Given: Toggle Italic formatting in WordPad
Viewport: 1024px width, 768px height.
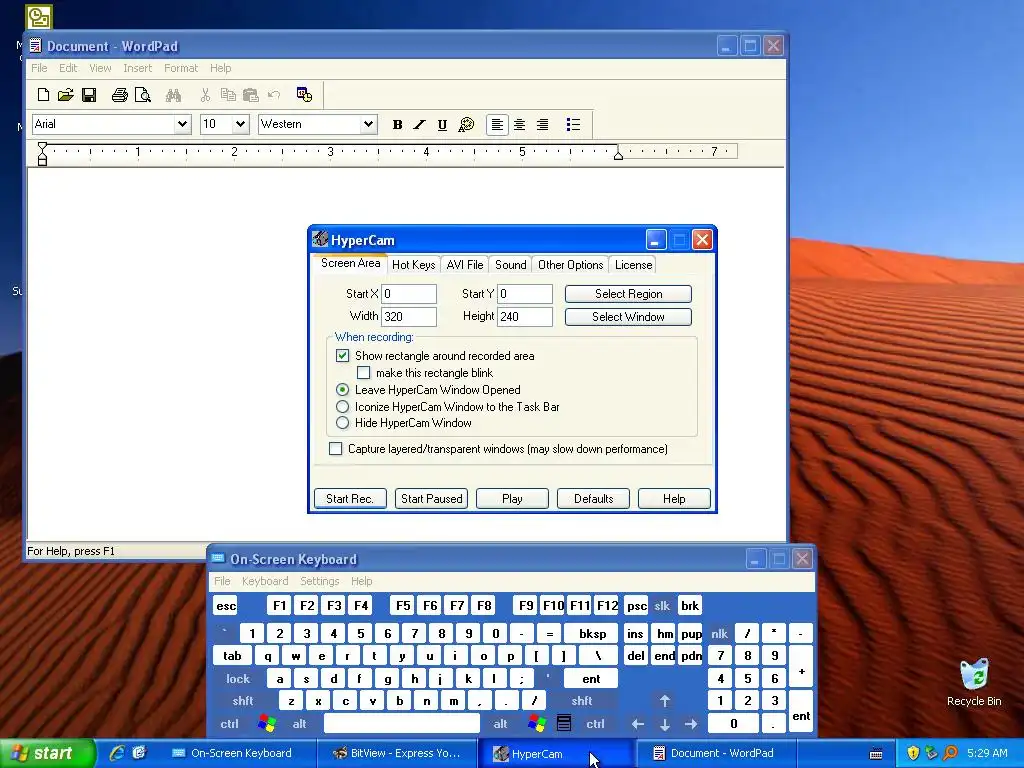Looking at the screenshot, I should pyautogui.click(x=420, y=125).
